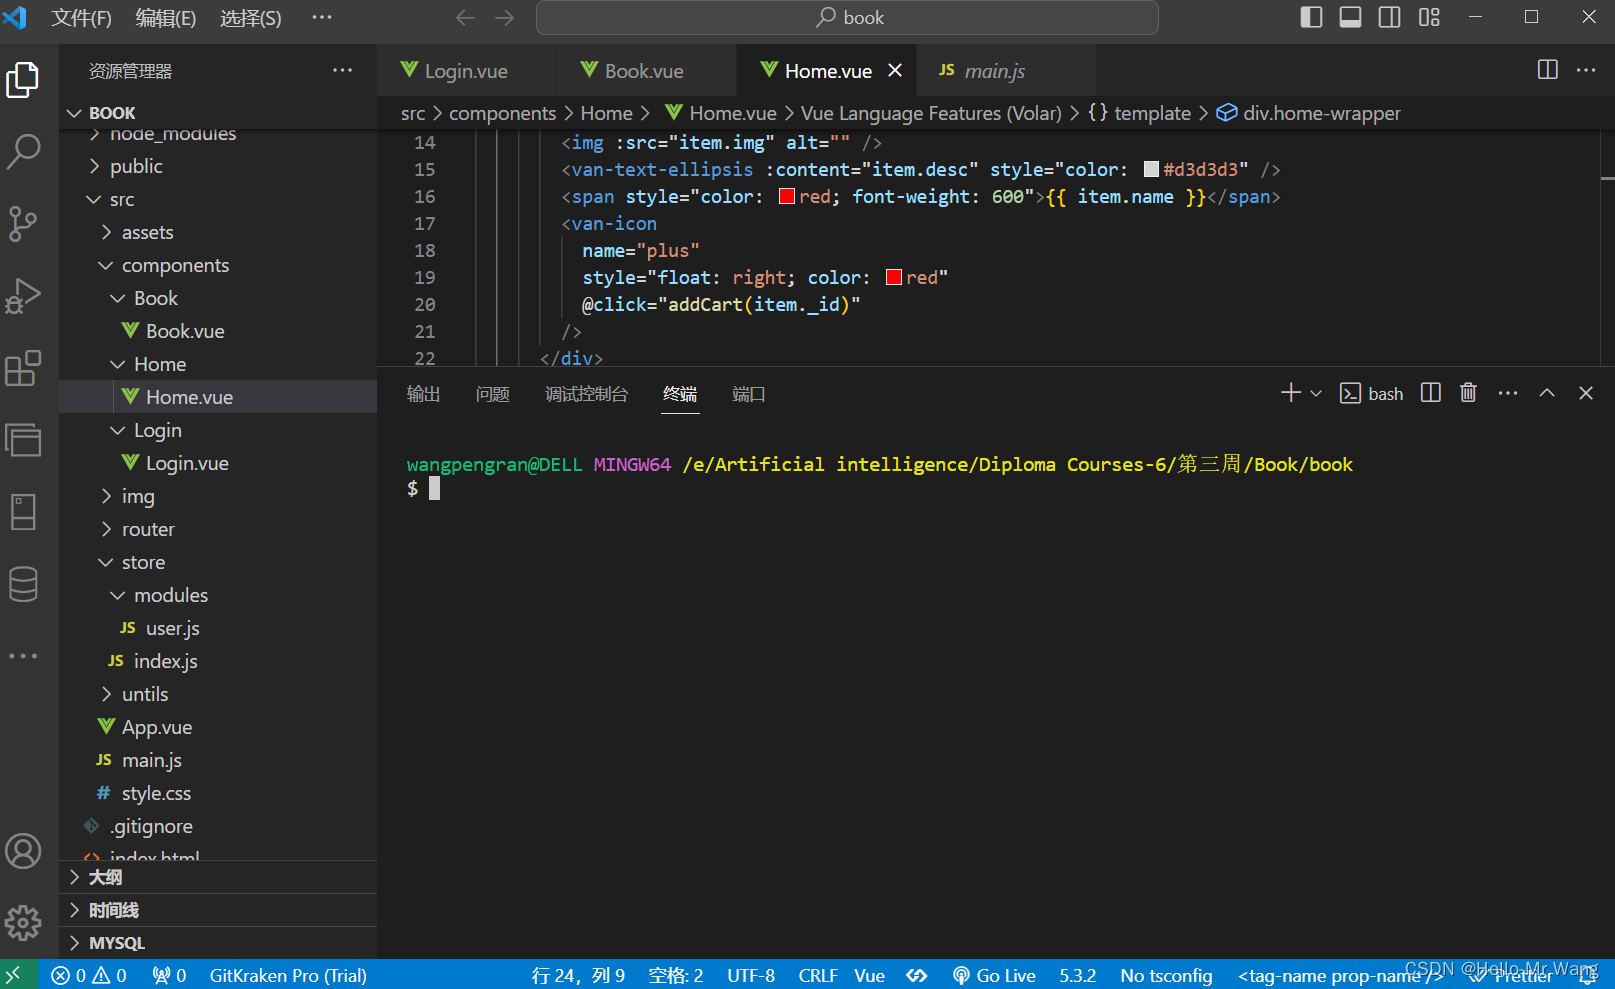Open the Manage settings gear

pos(23,923)
